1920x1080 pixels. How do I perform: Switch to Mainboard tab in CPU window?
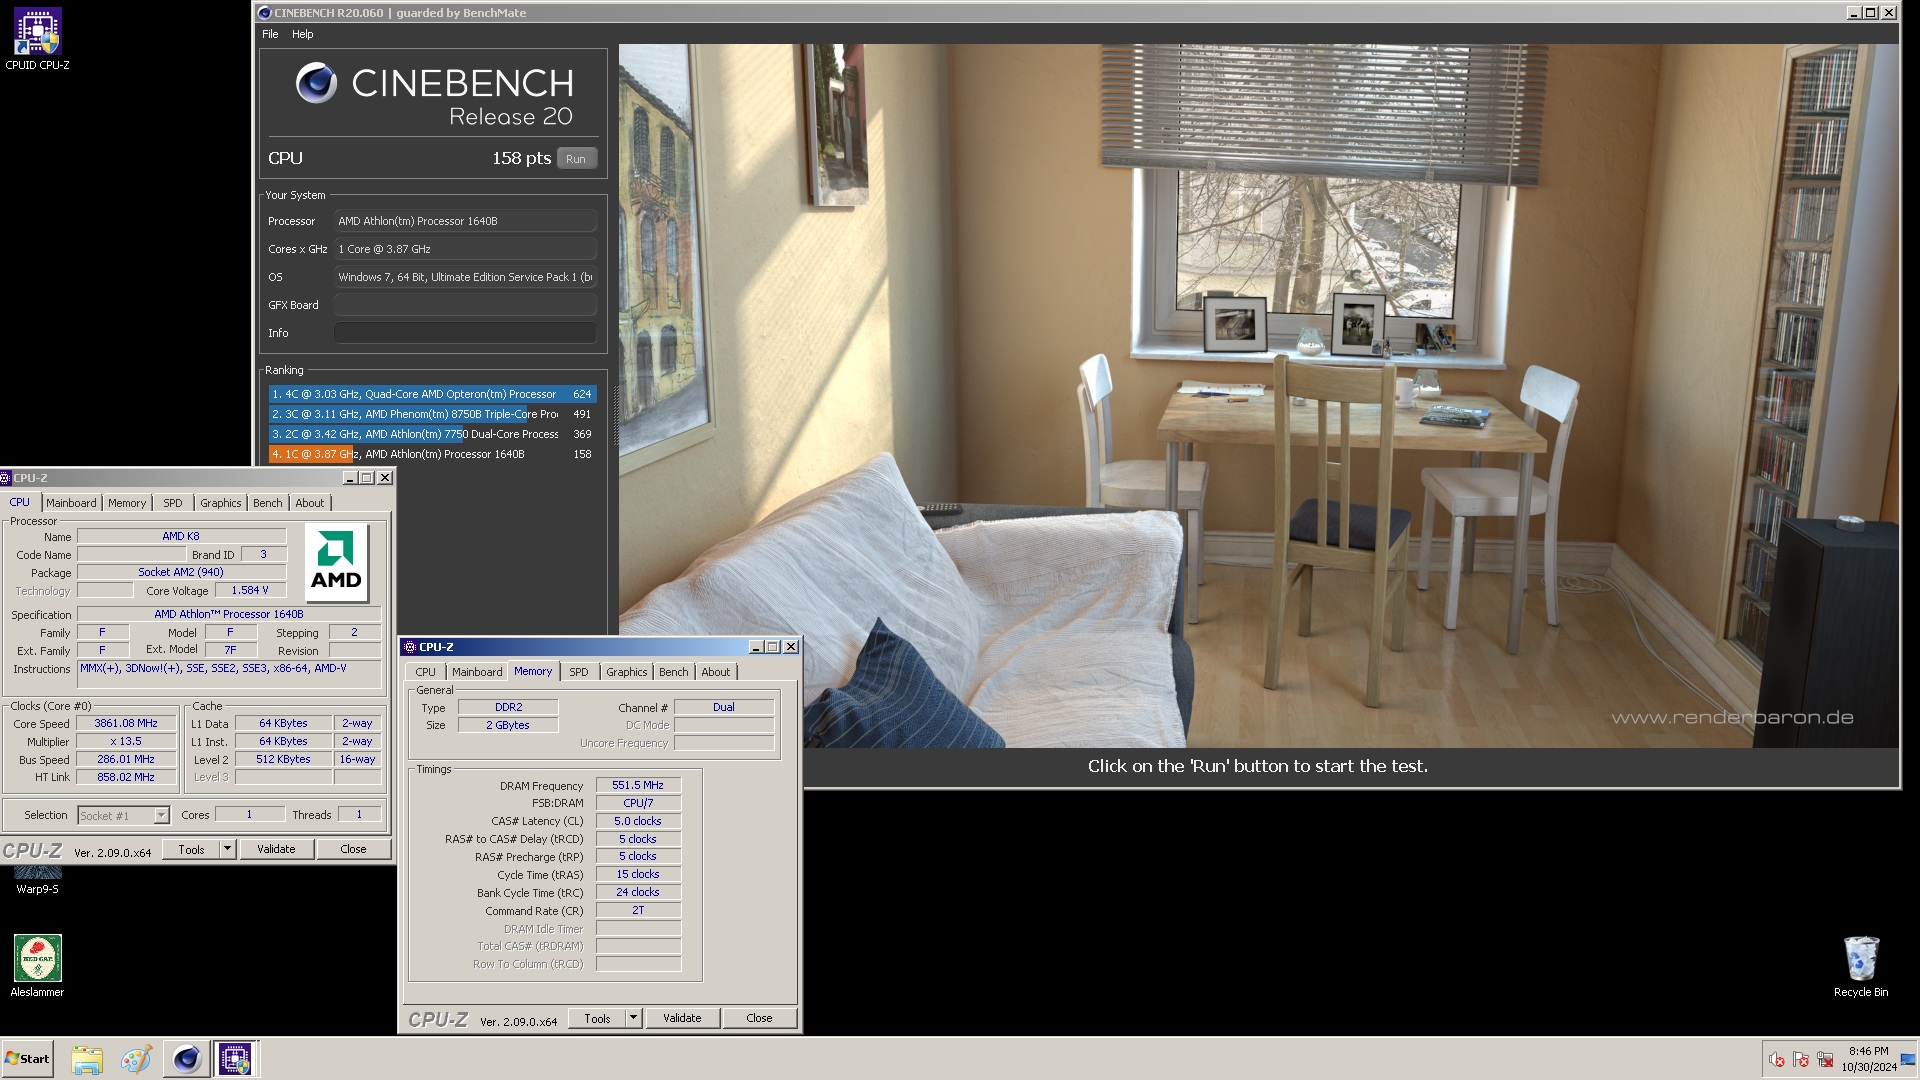click(71, 503)
